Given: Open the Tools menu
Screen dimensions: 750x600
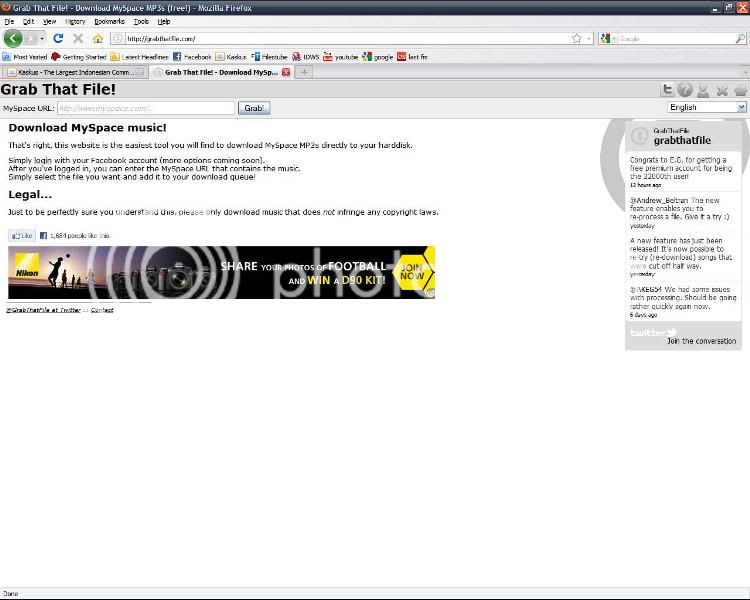Looking at the screenshot, I should (x=141, y=22).
